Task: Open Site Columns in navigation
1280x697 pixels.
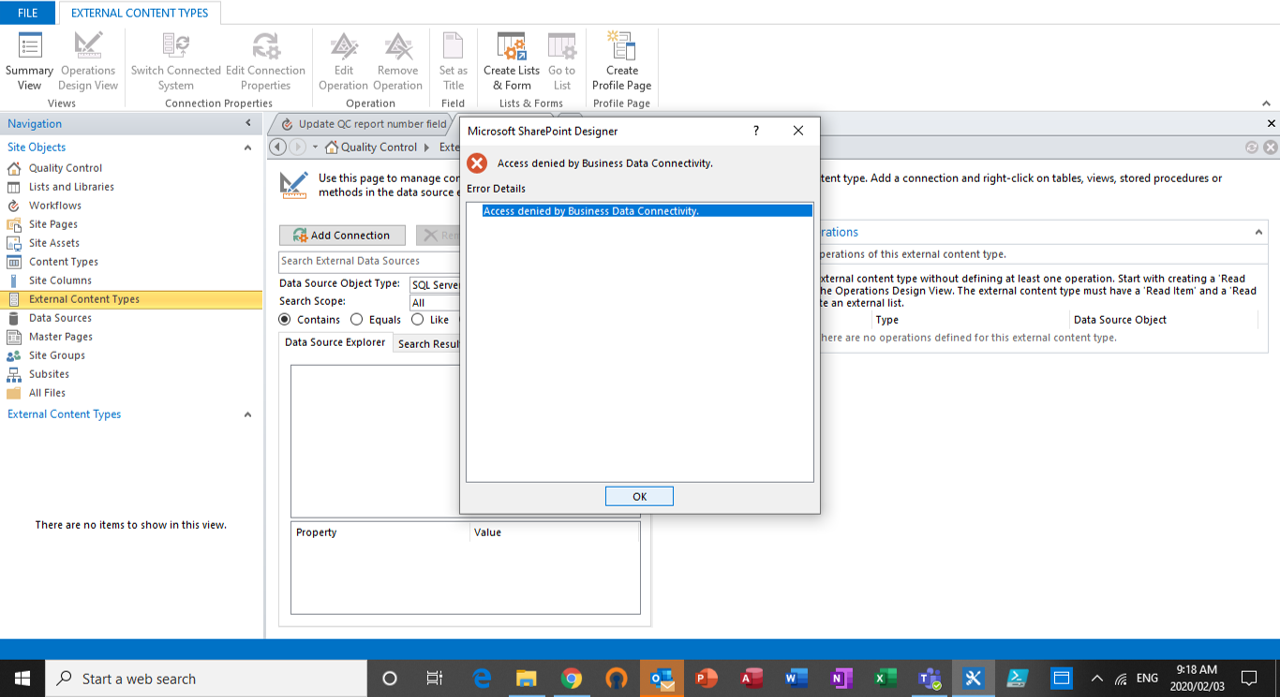Action: (x=60, y=281)
